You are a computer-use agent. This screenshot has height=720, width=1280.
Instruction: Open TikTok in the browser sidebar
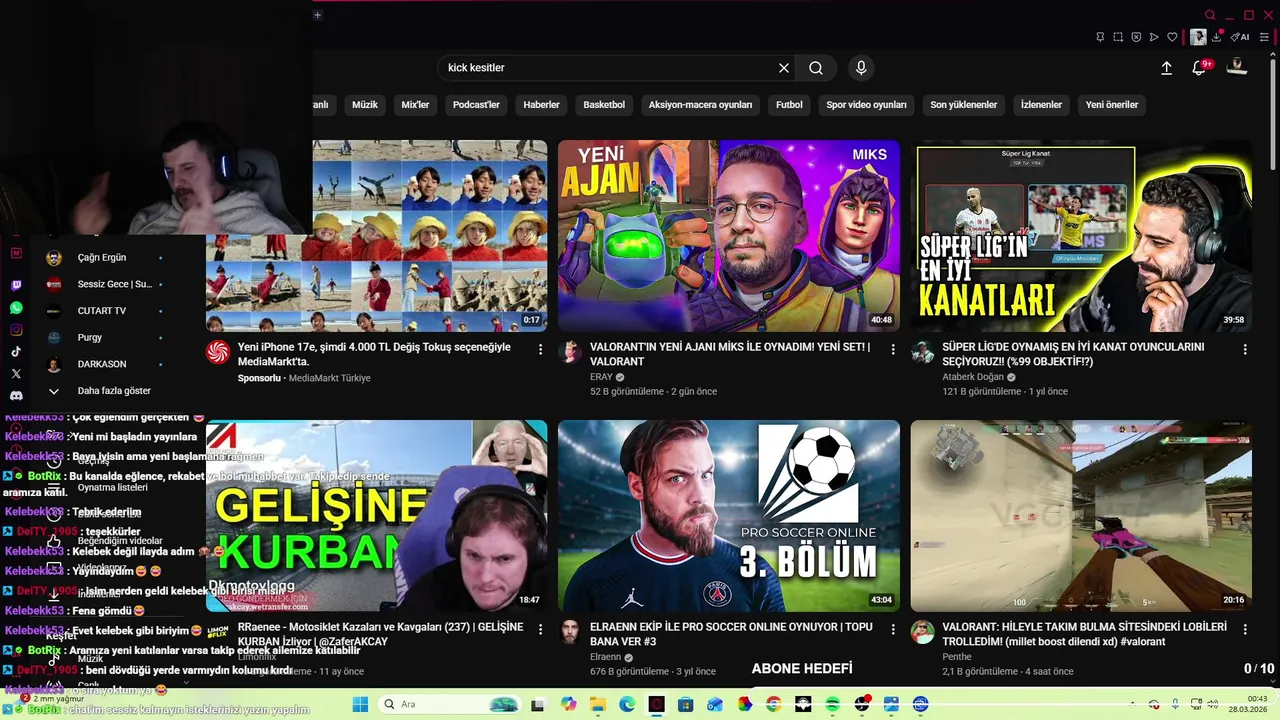[x=16, y=352]
